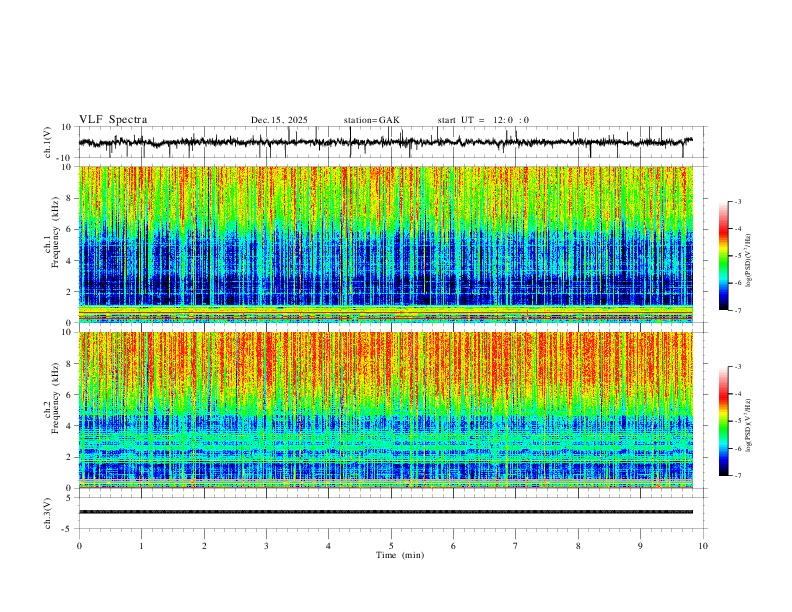The width and height of the screenshot is (792, 612).
Task: Click the "-10" tick on ch.1(V) axis
Action: (x=65, y=158)
